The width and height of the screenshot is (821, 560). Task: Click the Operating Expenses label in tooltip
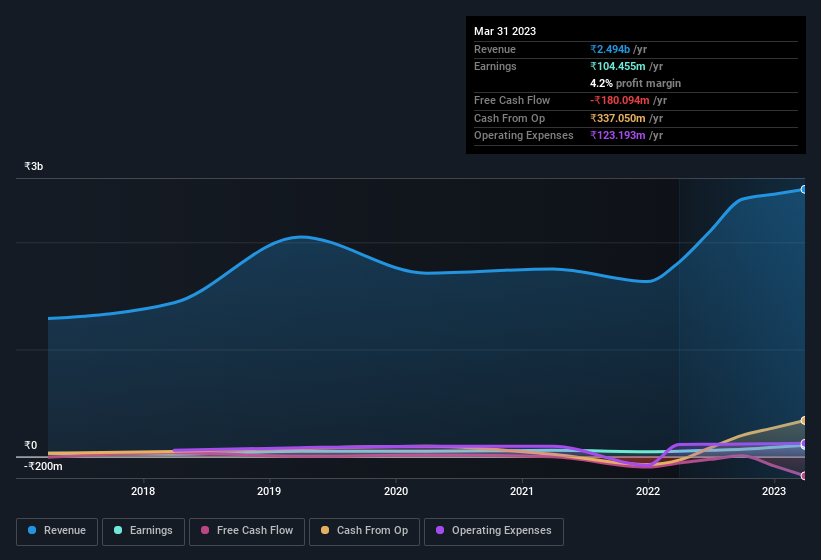click(524, 136)
